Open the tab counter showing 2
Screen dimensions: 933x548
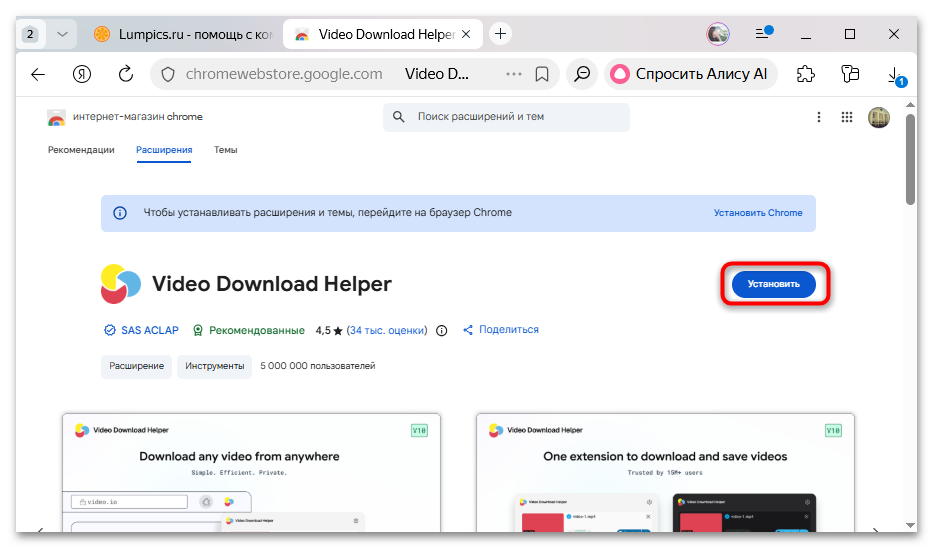click(x=30, y=34)
